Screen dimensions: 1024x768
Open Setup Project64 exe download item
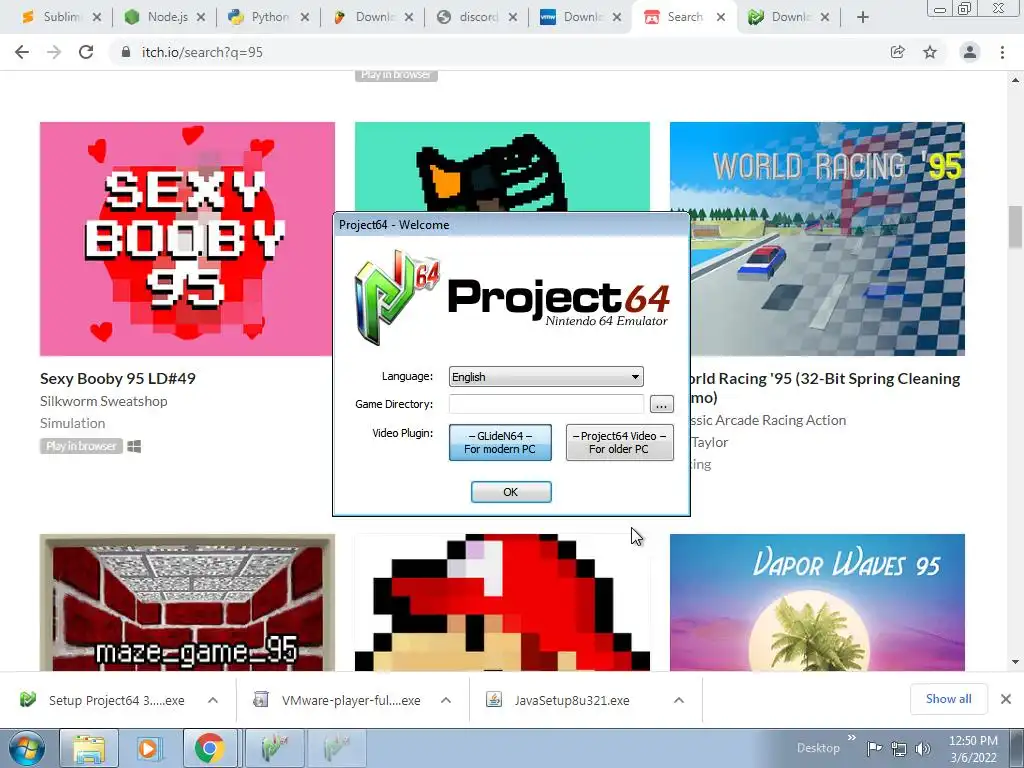tap(116, 700)
